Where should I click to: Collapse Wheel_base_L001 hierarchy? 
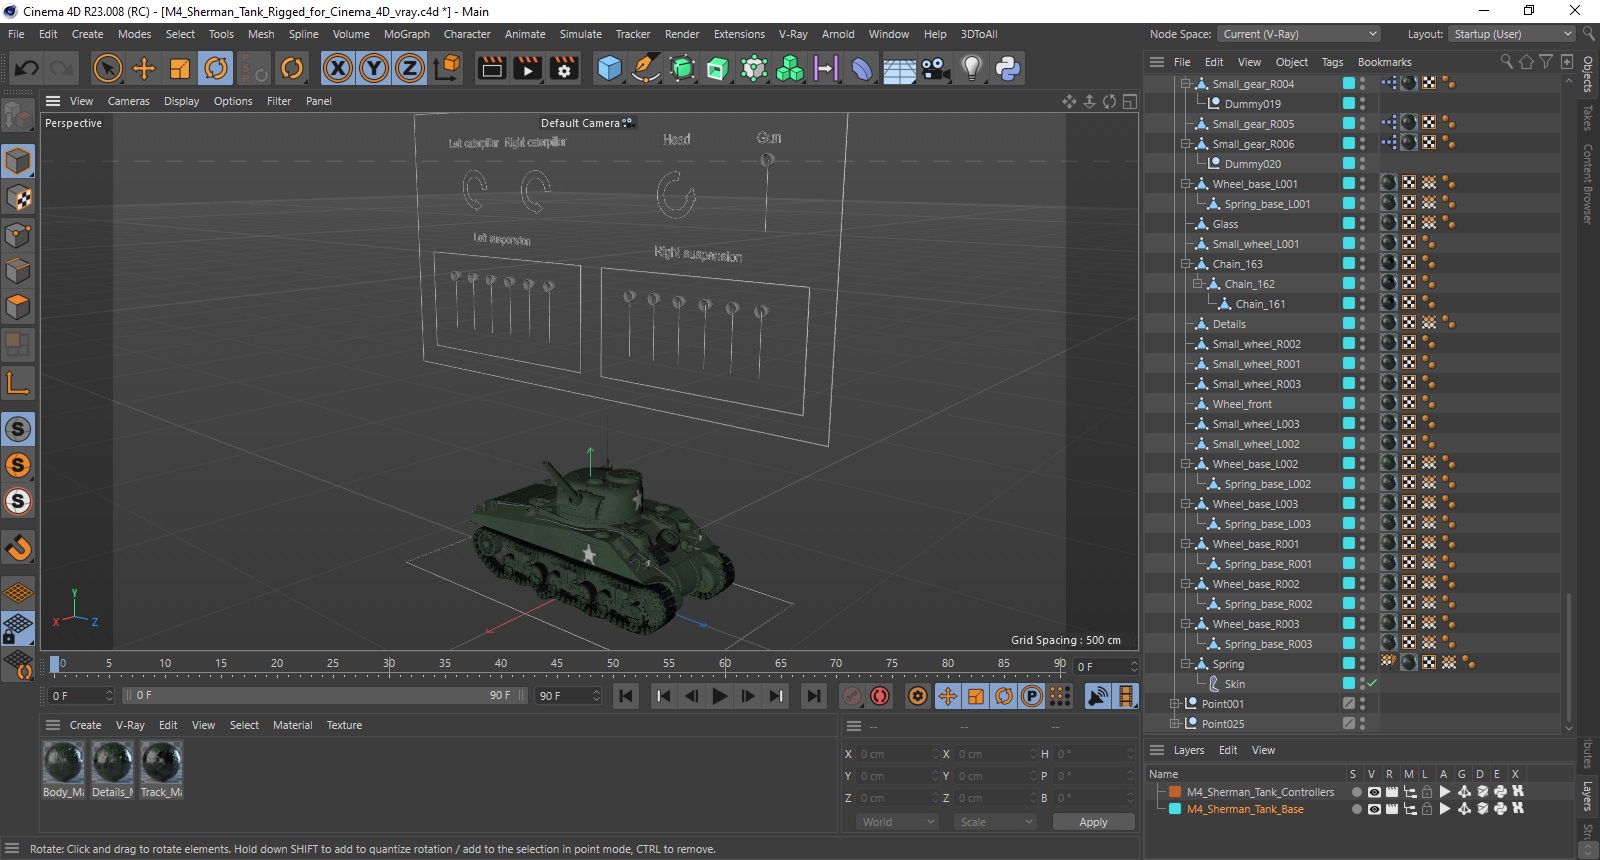coord(1186,184)
